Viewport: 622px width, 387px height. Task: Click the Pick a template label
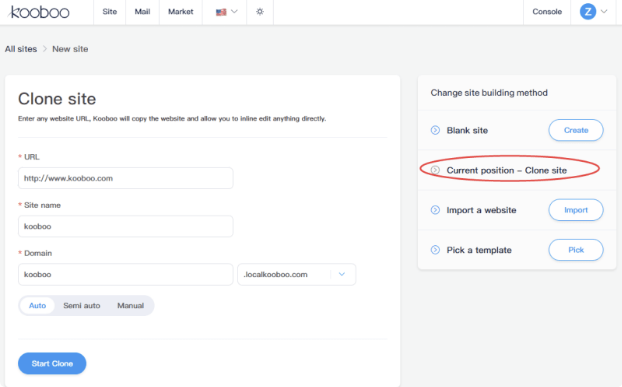(x=479, y=250)
